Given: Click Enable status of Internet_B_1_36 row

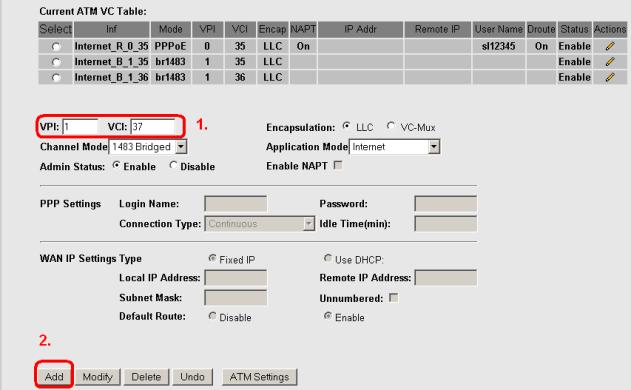Looking at the screenshot, I should (574, 77).
